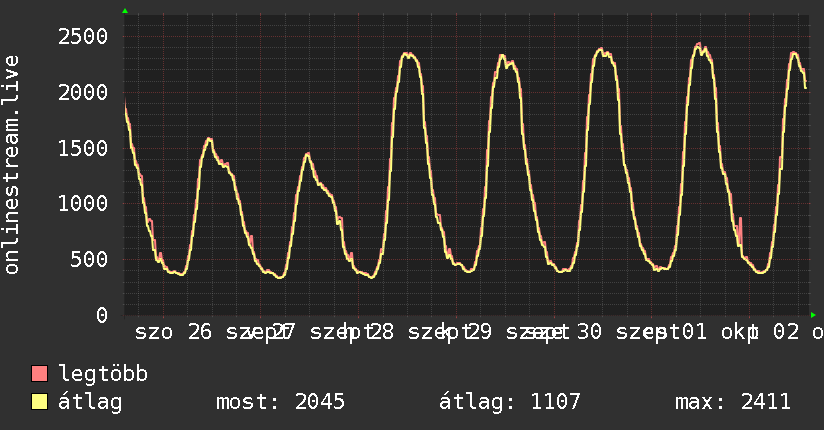
Task: Click the onlinestream.live vertical axis title
Action: click(11, 165)
